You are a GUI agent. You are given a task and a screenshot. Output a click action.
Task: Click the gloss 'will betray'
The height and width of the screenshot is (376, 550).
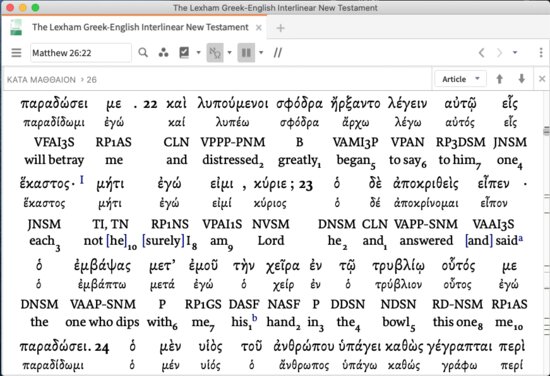coord(54,160)
